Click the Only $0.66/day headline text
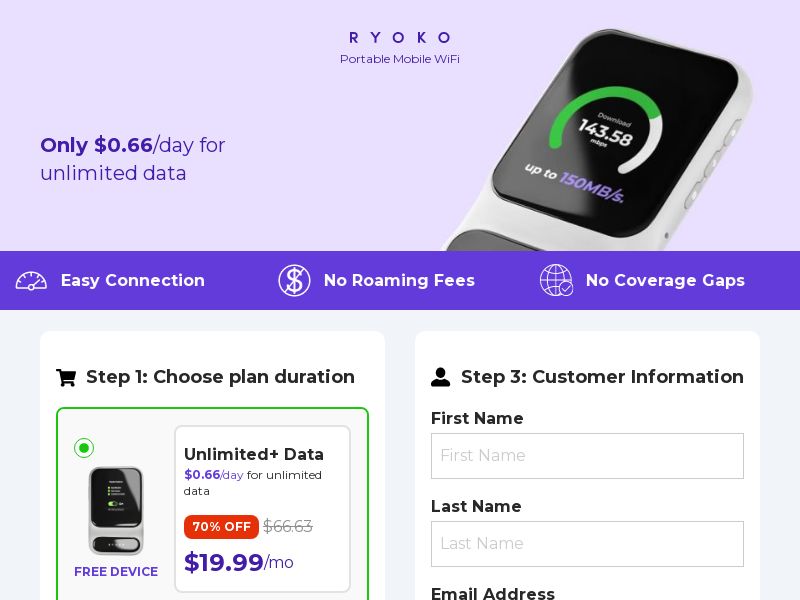800x600 pixels. point(132,159)
